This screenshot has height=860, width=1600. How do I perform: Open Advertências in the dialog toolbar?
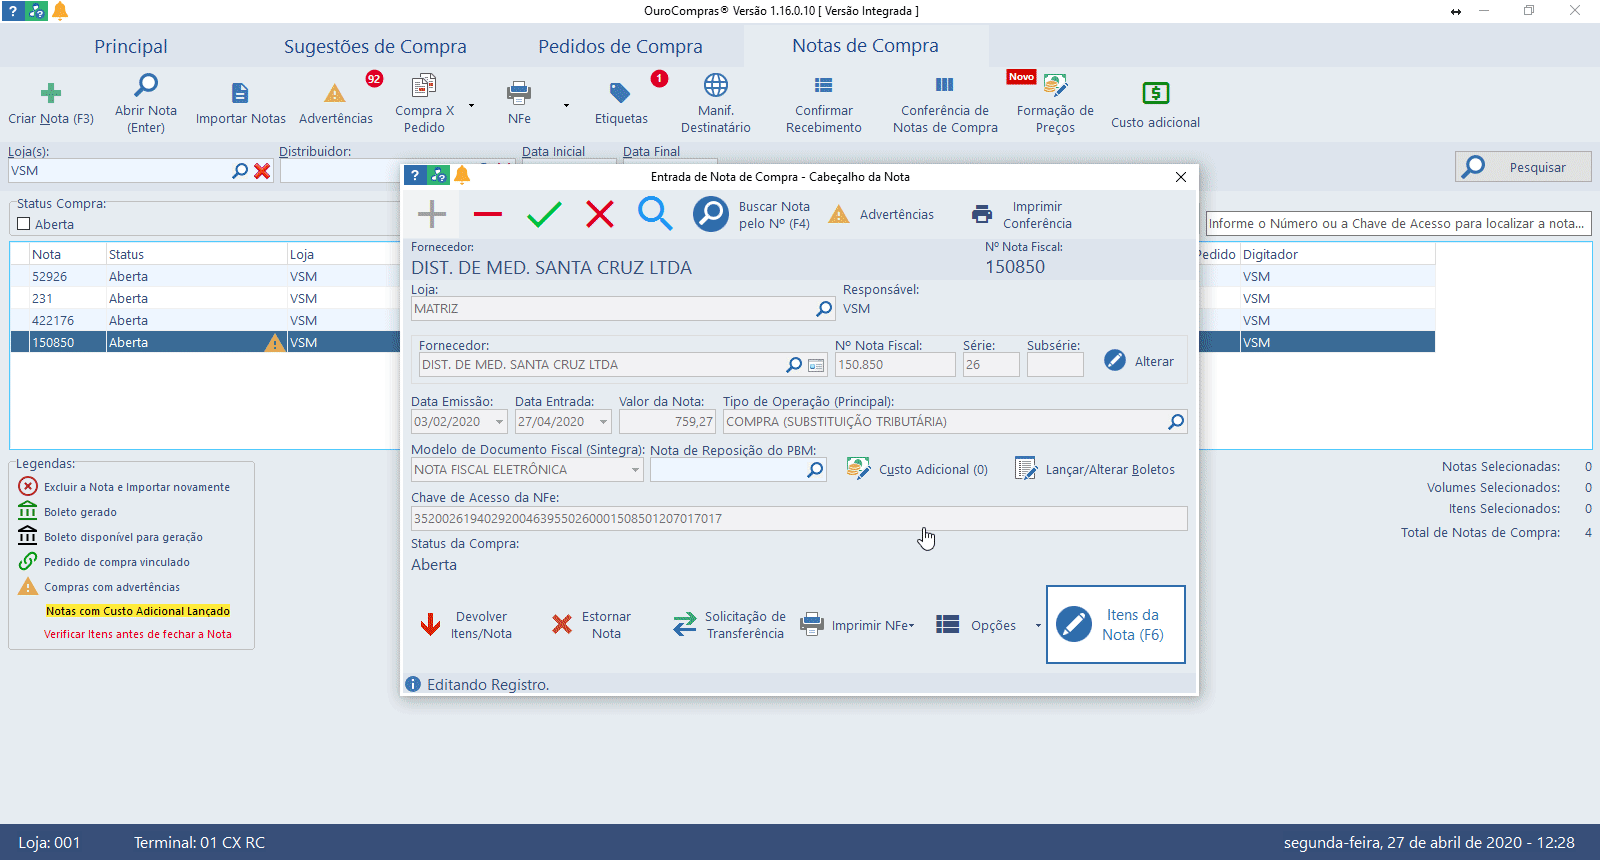pyautogui.click(x=882, y=215)
